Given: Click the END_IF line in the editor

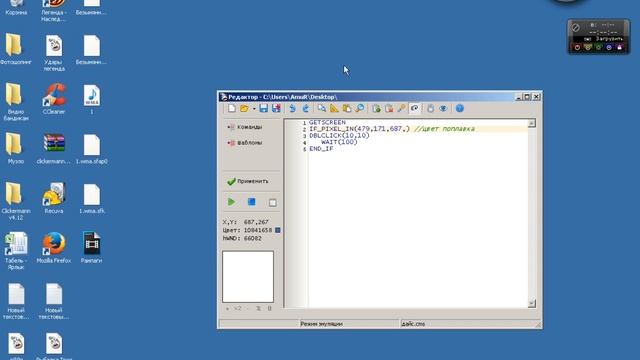Looking at the screenshot, I should [321, 149].
